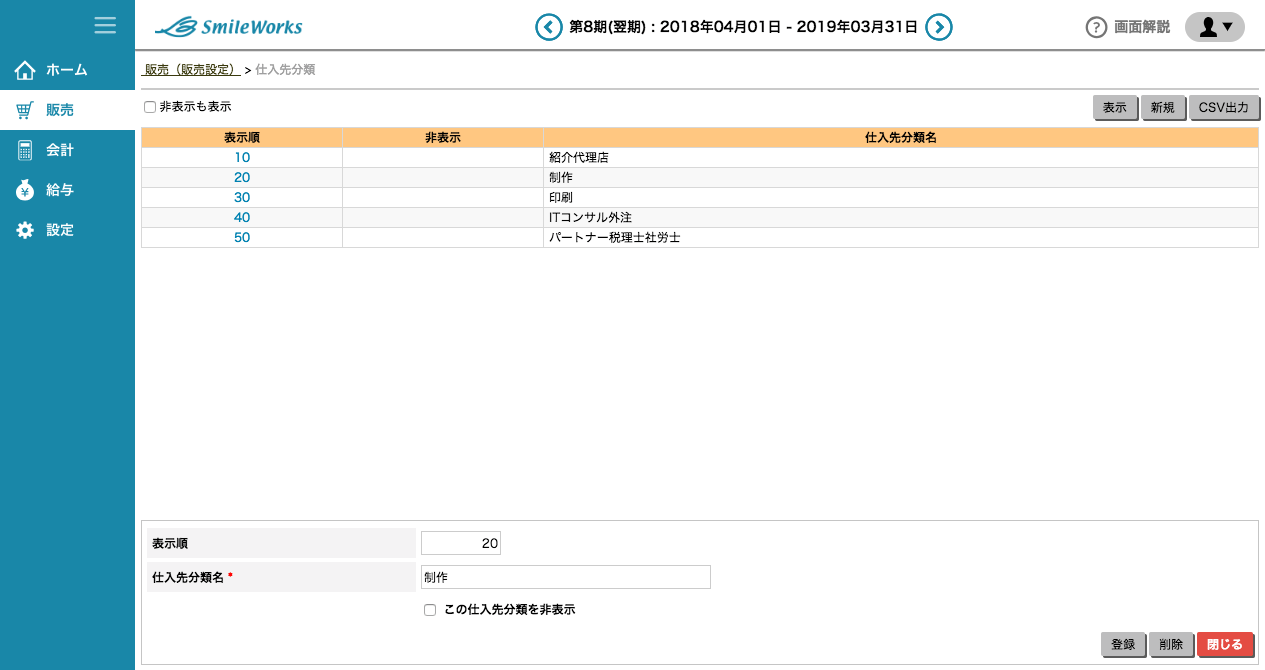
Task: Click the red 閉じる button
Action: [x=1225, y=645]
